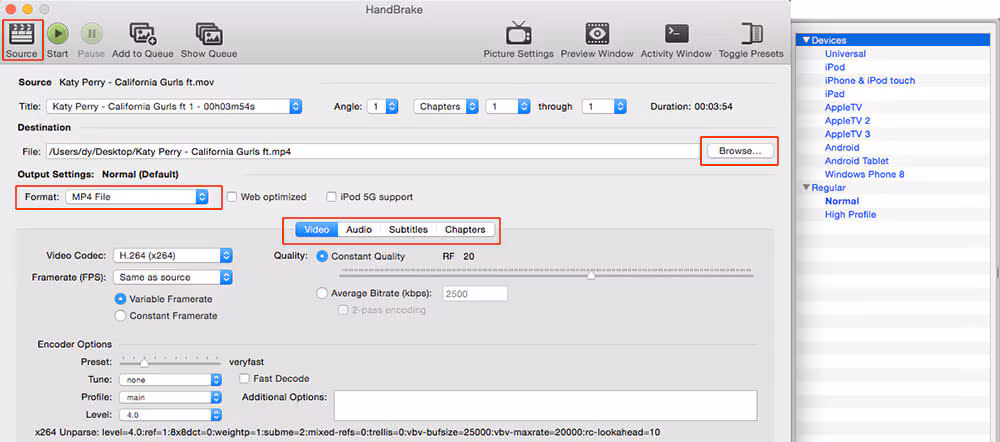Select the AppleTV 3 preset

pyautogui.click(x=848, y=134)
